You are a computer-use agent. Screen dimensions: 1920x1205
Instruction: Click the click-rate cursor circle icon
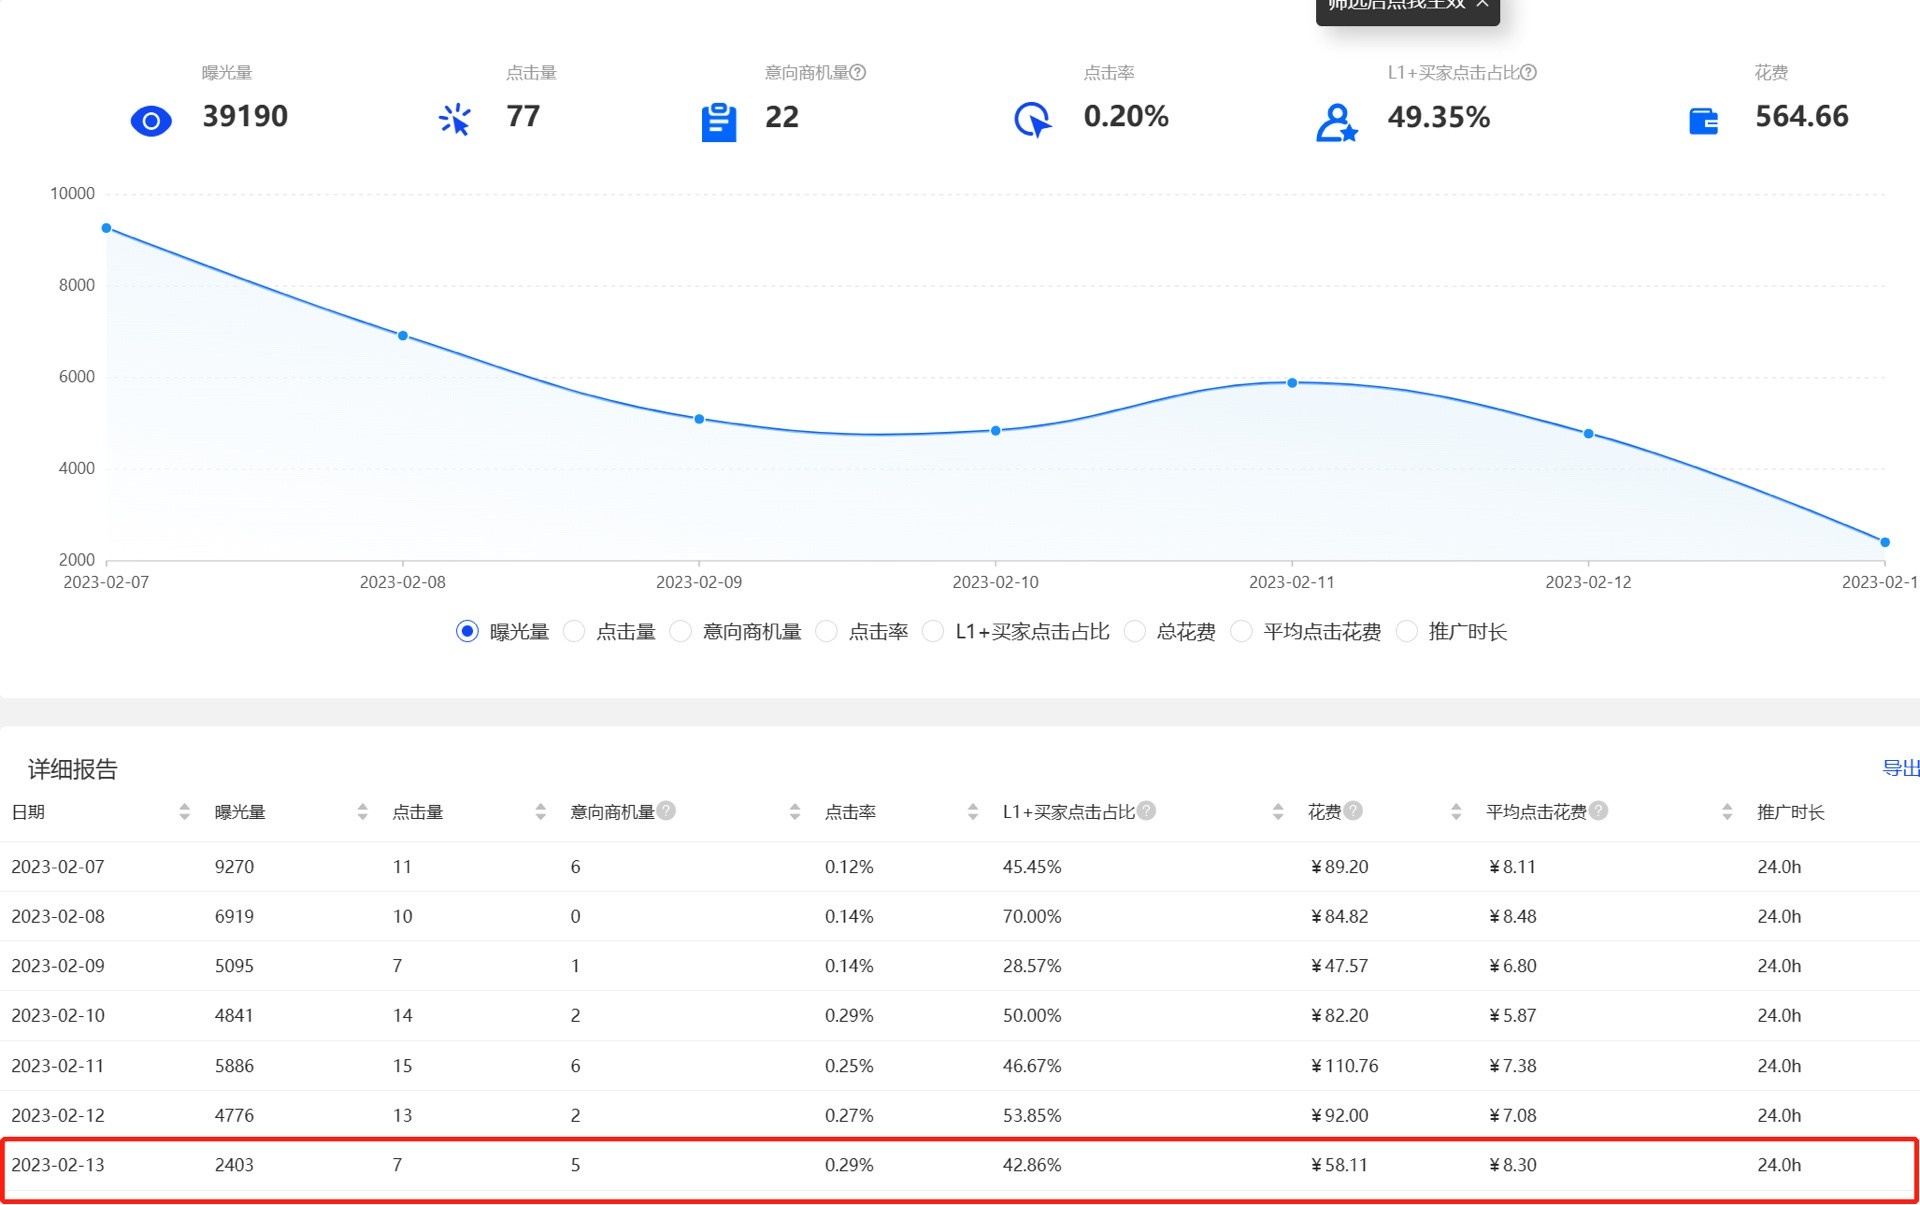point(1033,120)
